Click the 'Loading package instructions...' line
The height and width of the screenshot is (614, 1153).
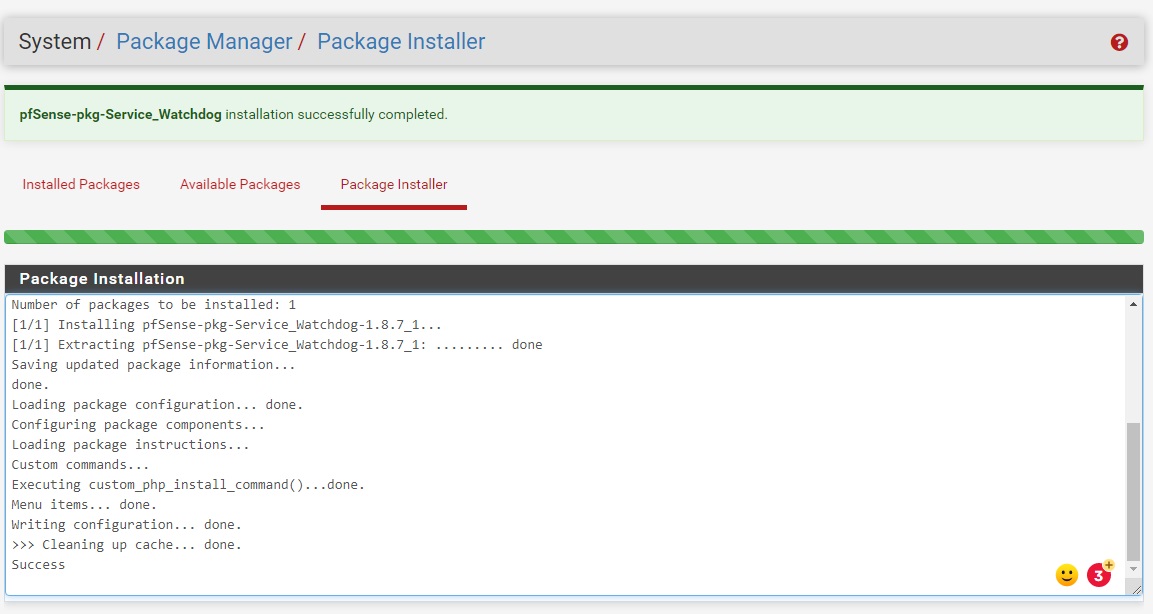tap(130, 445)
